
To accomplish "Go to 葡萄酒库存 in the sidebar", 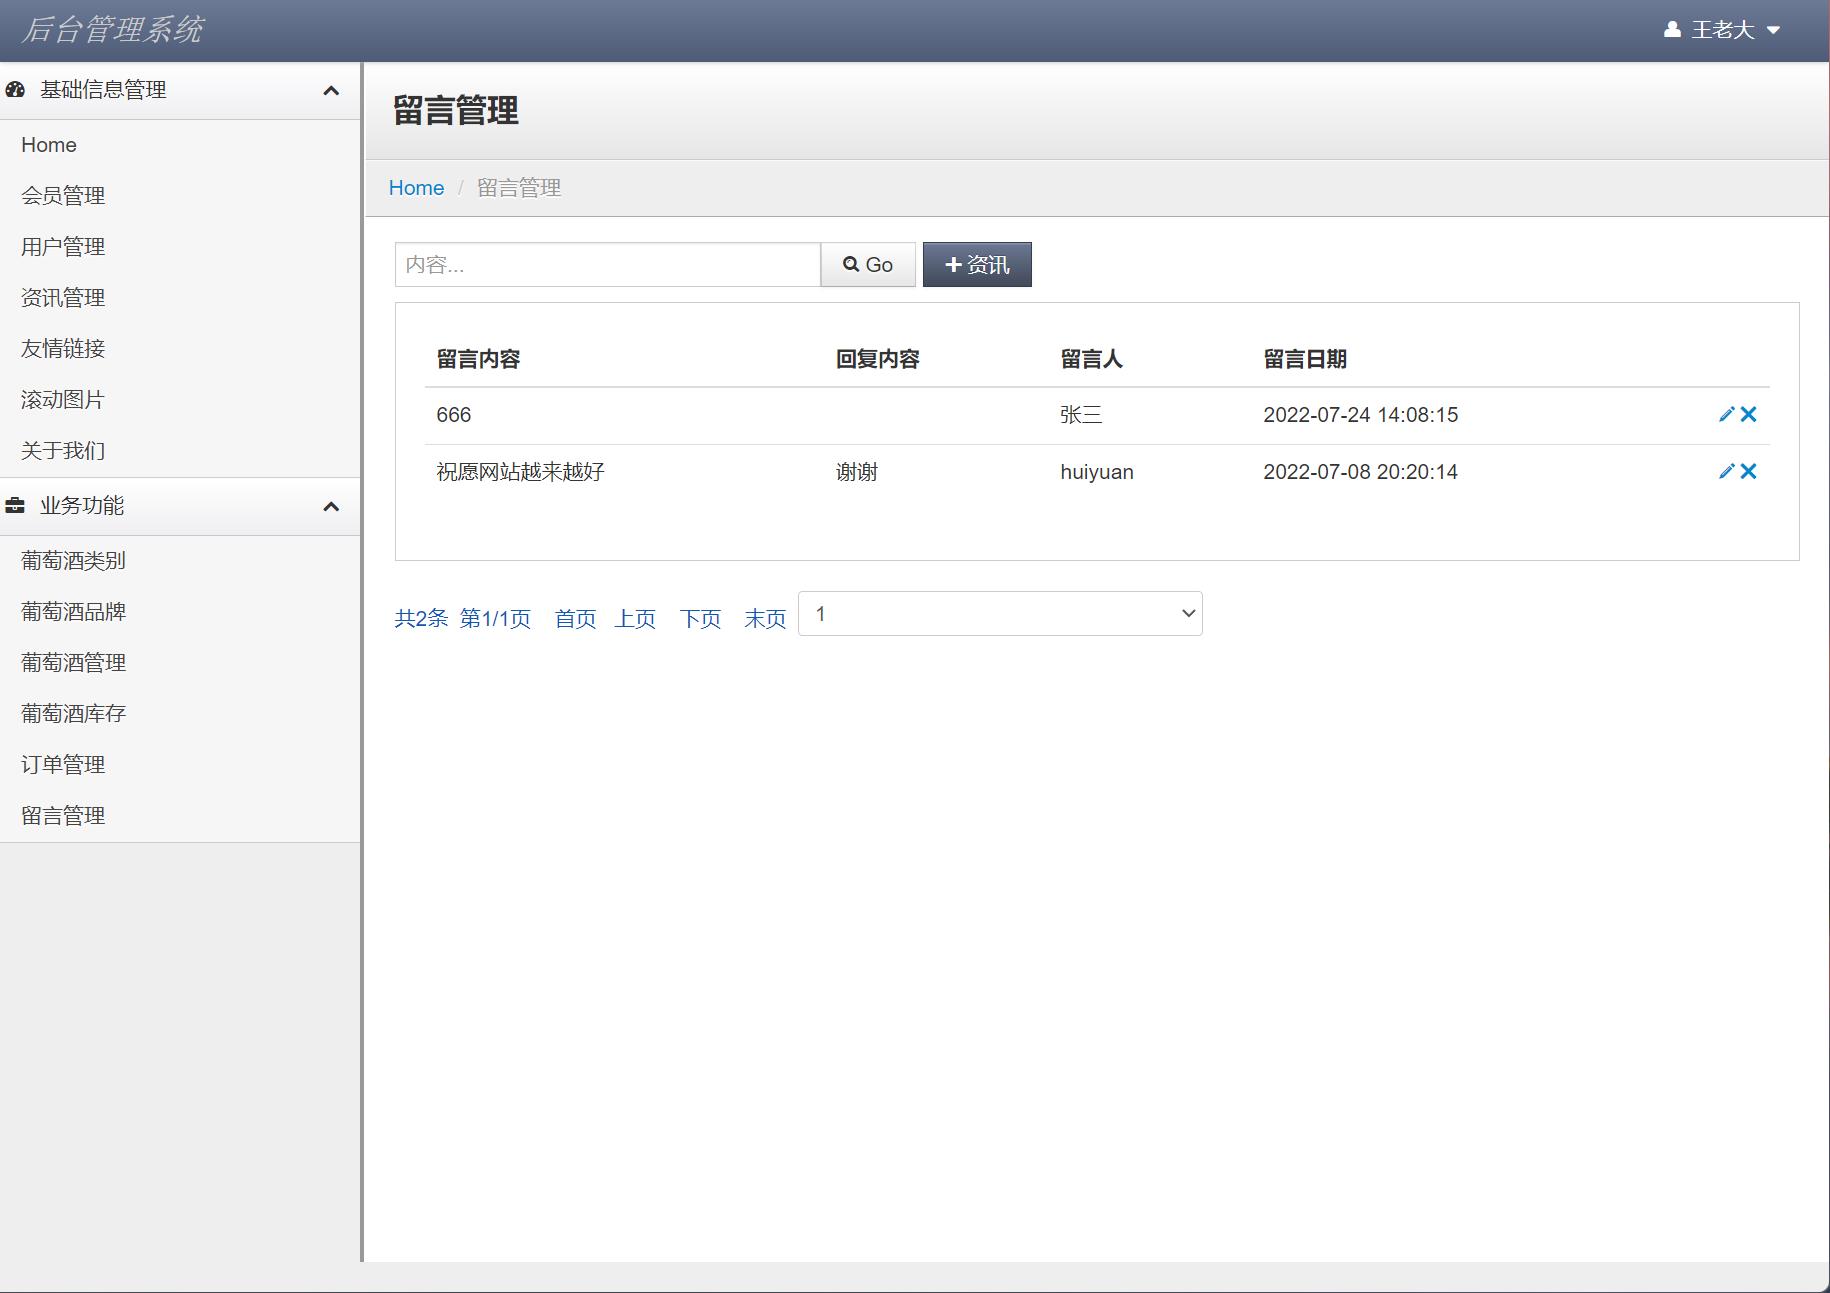I will (x=73, y=714).
